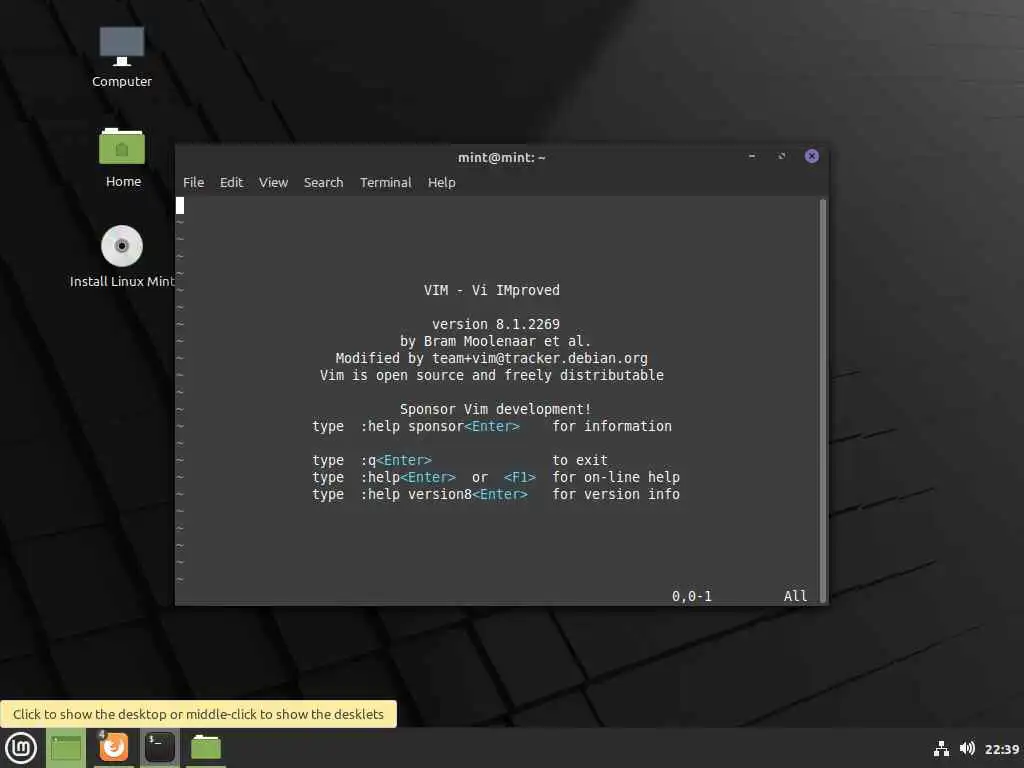
Task: Click the team+vim@tracker.debian.org line
Action: [491, 358]
